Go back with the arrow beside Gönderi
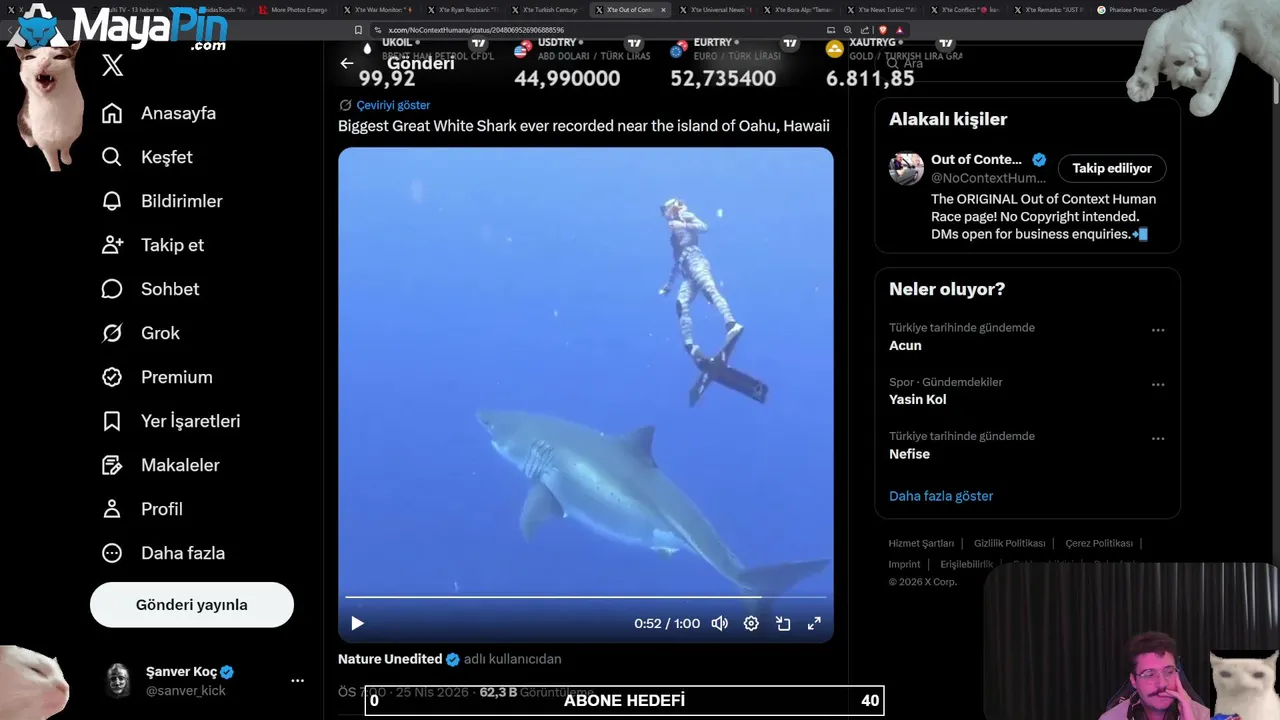Viewport: 1280px width, 720px height. pos(347,63)
